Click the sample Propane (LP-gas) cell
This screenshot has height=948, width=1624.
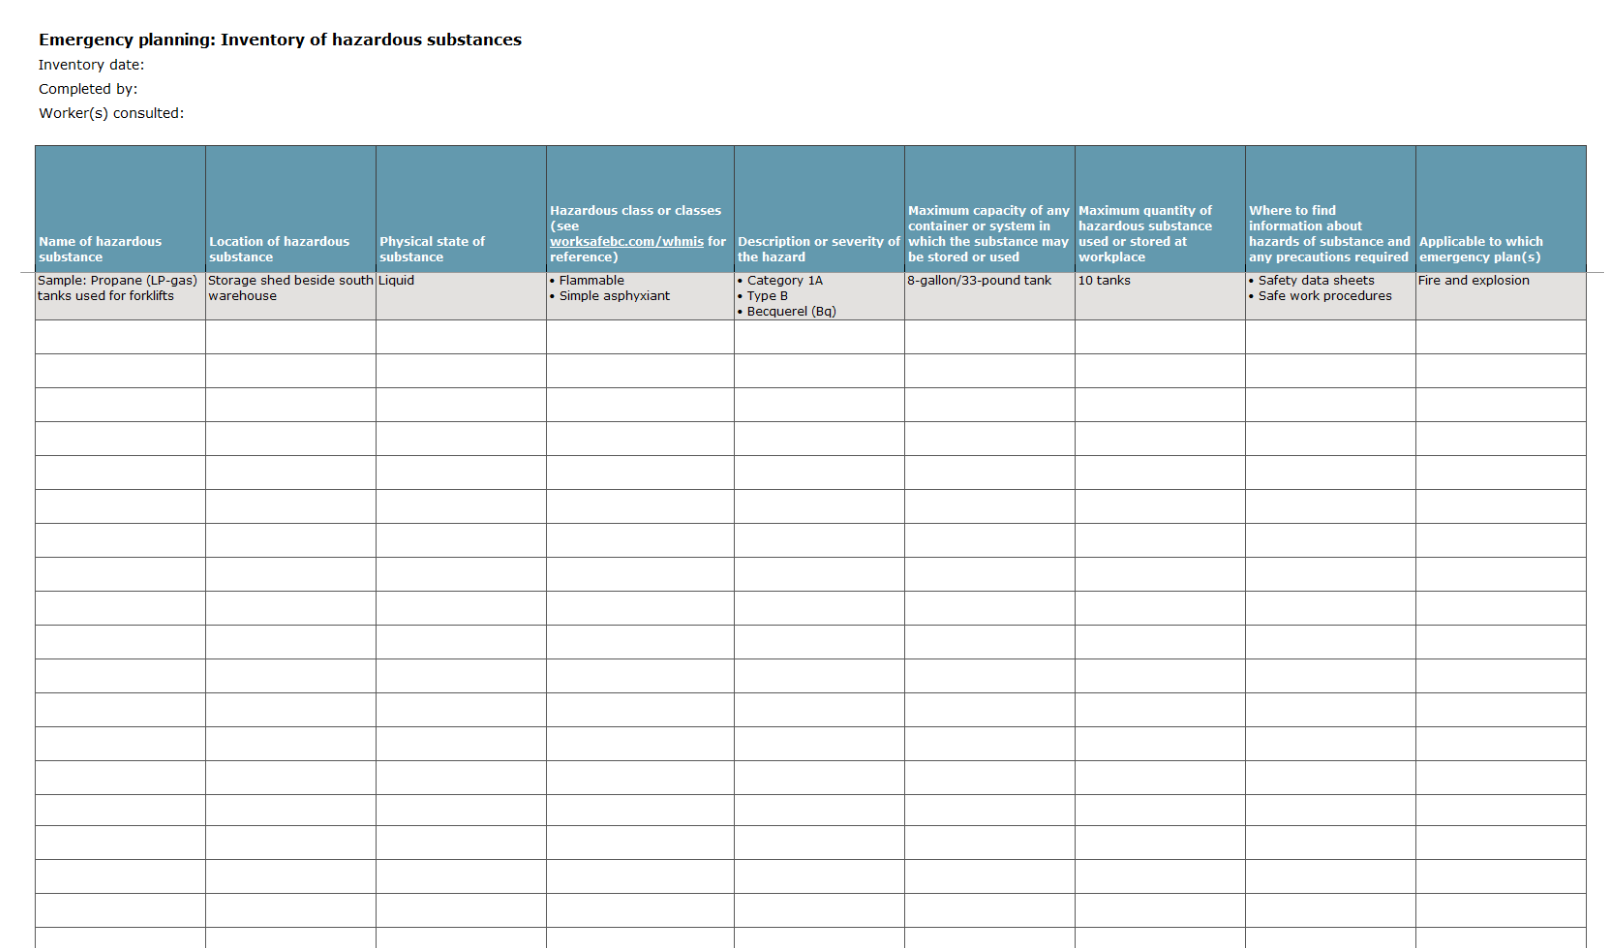pos(118,288)
